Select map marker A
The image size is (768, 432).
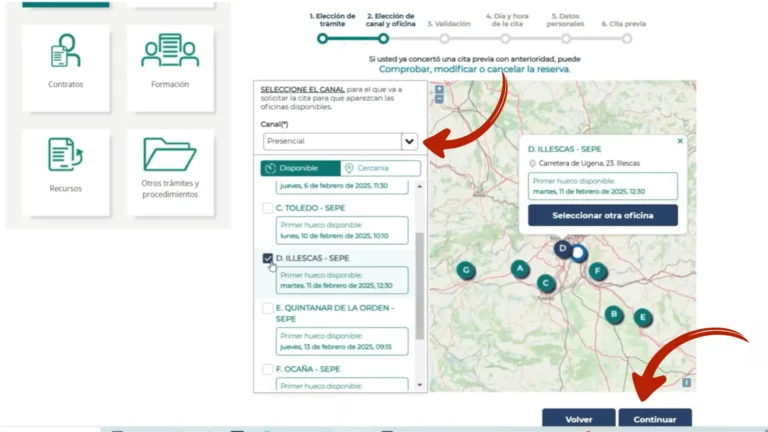click(520, 268)
